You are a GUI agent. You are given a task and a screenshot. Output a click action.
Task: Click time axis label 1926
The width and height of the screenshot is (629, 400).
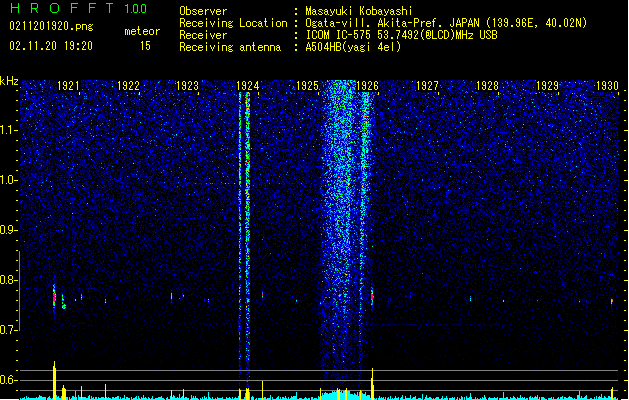tap(367, 86)
